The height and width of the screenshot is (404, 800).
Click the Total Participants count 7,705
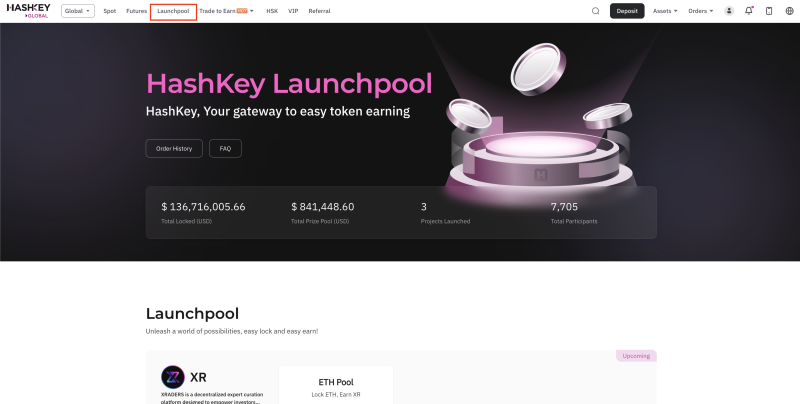tap(564, 207)
